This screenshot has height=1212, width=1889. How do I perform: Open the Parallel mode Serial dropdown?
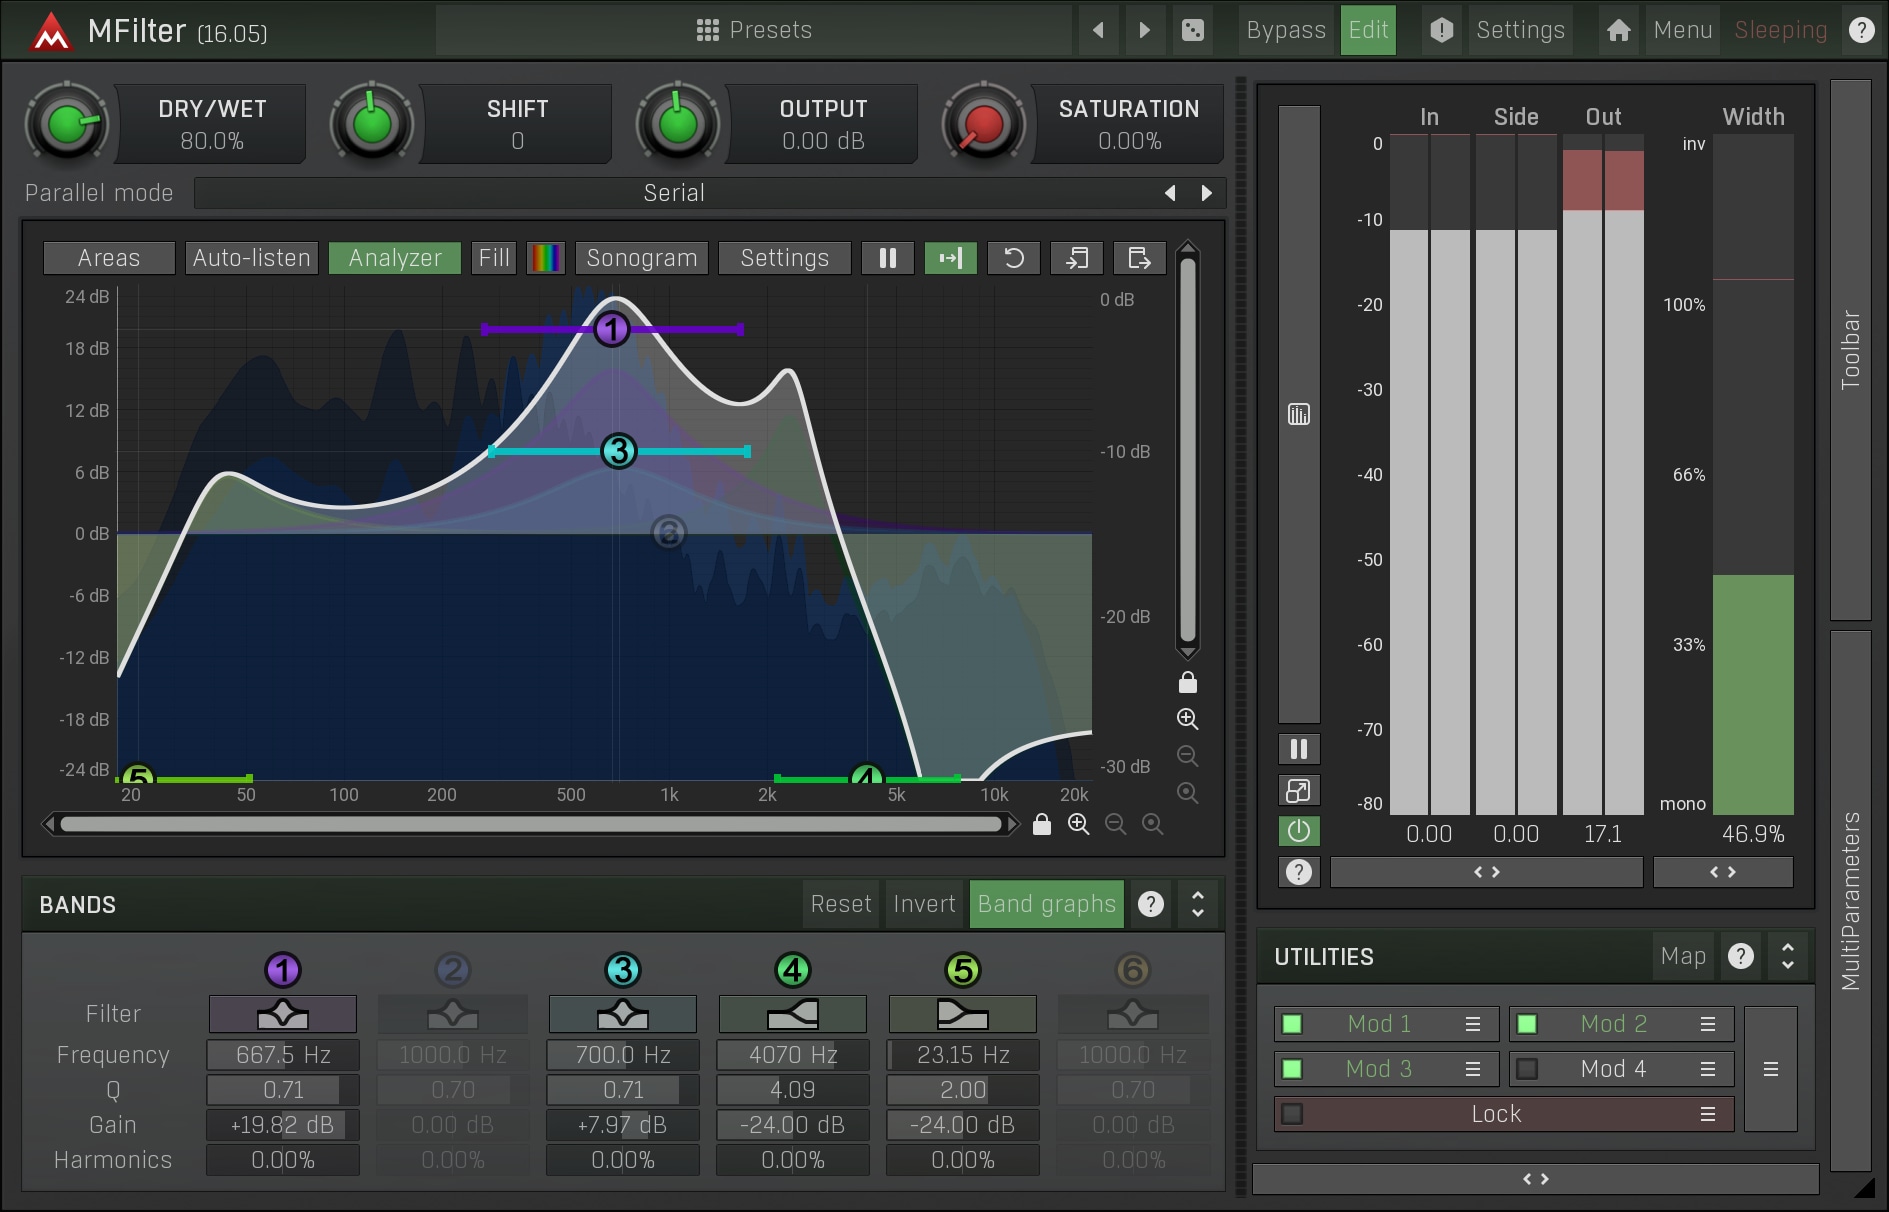(x=674, y=193)
